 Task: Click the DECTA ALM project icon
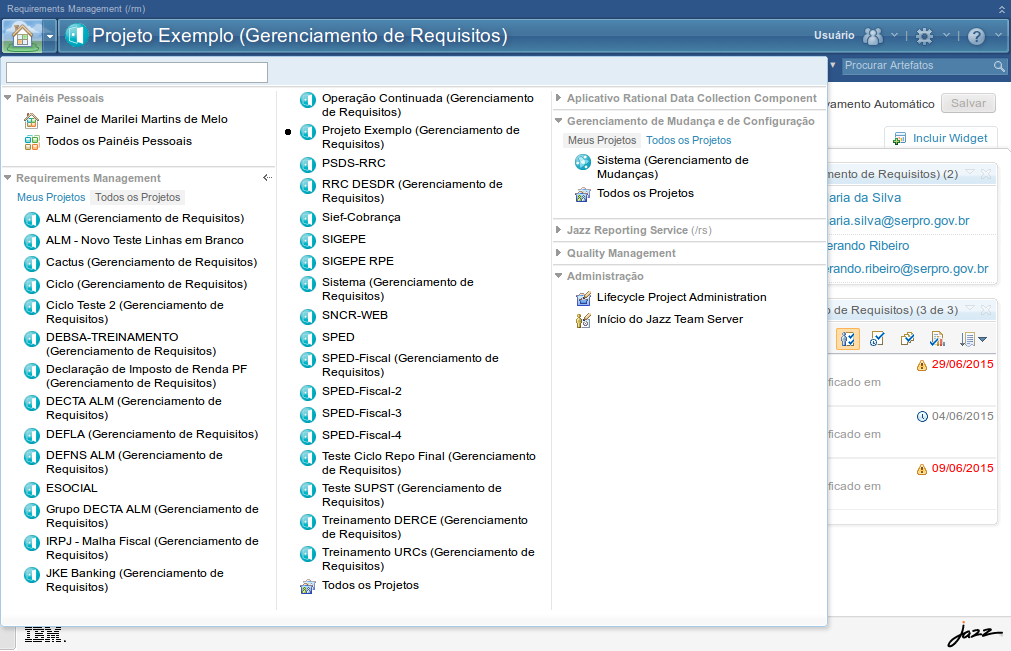tap(32, 403)
